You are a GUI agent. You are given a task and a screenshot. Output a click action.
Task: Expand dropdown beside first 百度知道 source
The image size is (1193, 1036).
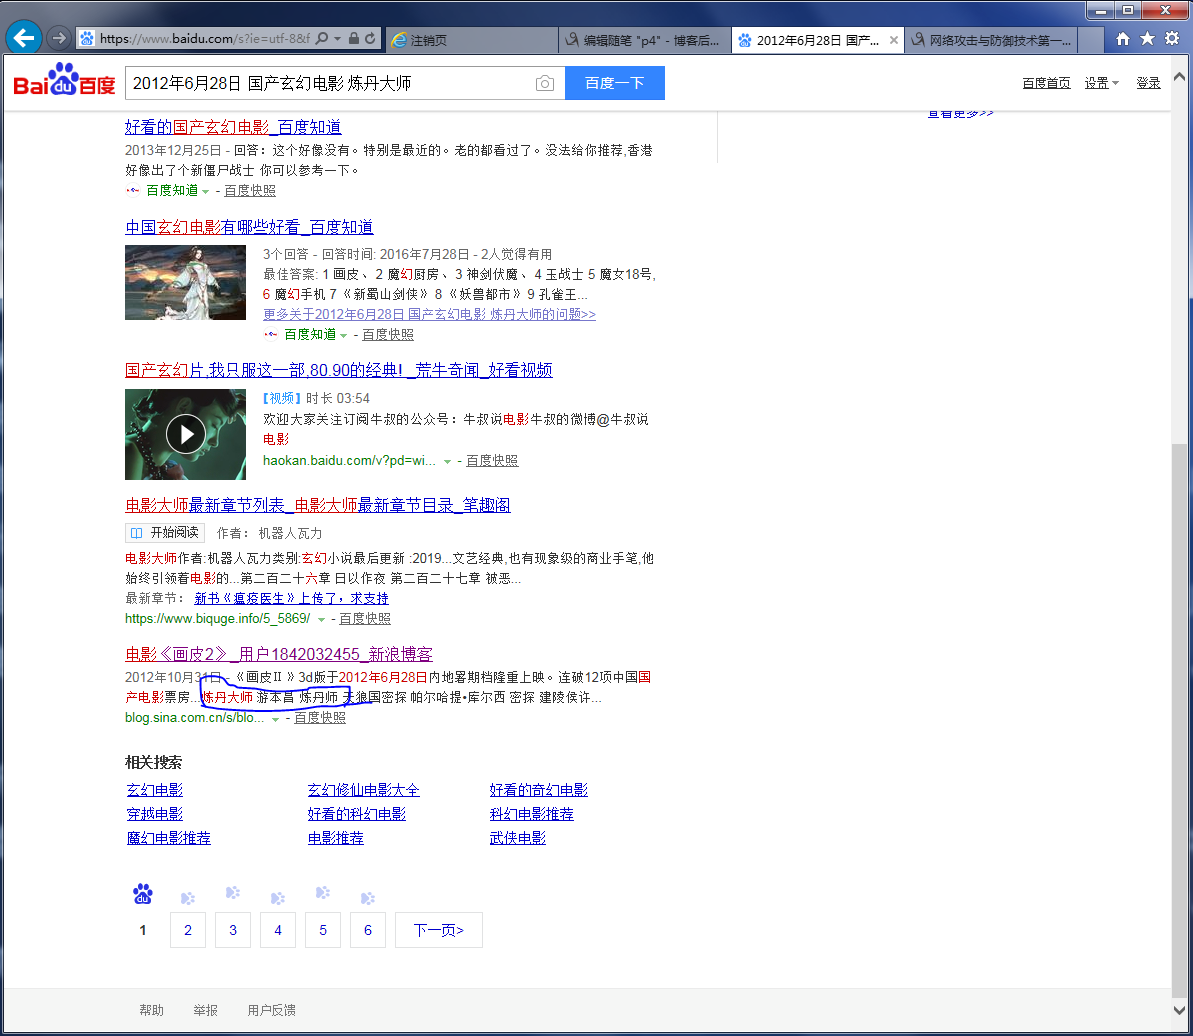click(205, 192)
